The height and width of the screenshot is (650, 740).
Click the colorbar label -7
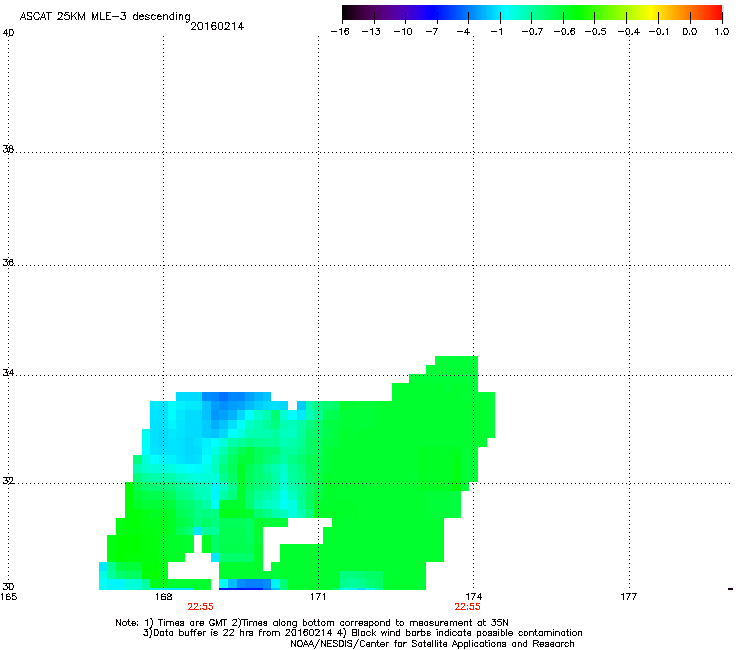[431, 32]
